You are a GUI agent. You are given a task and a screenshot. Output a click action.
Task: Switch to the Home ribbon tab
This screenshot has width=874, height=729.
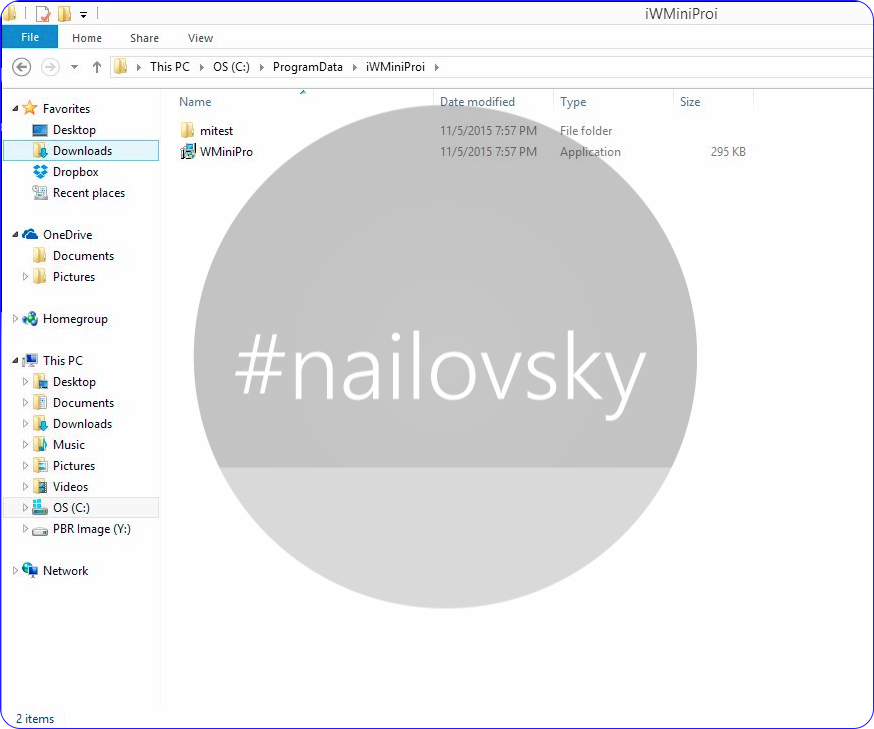(87, 38)
